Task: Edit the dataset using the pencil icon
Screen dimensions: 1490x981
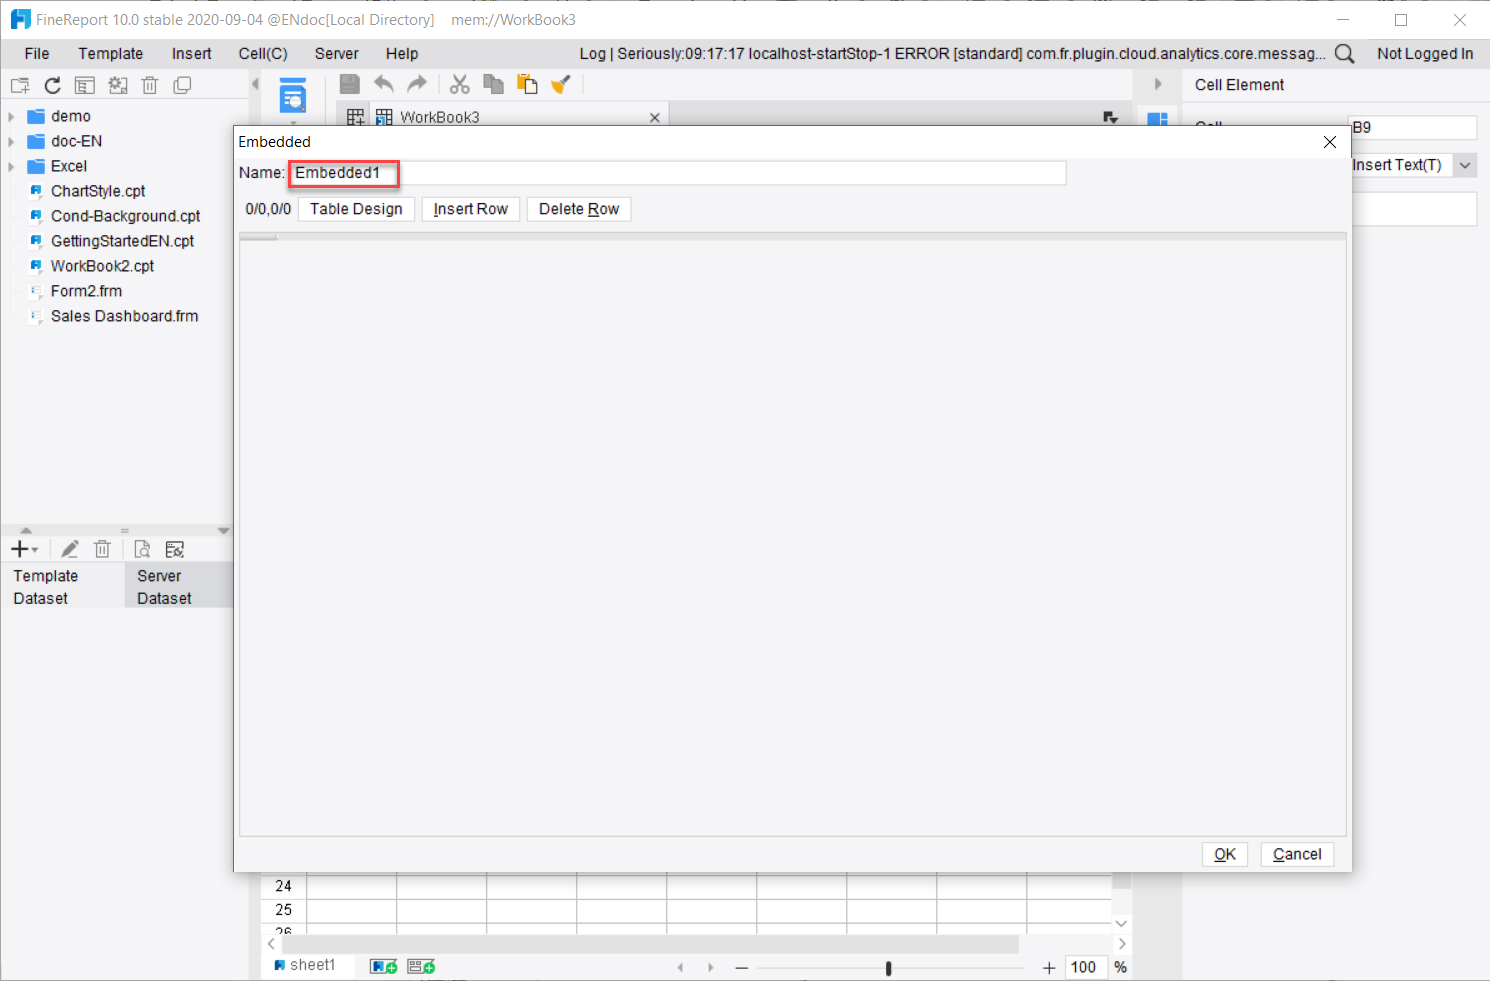Action: (69, 548)
